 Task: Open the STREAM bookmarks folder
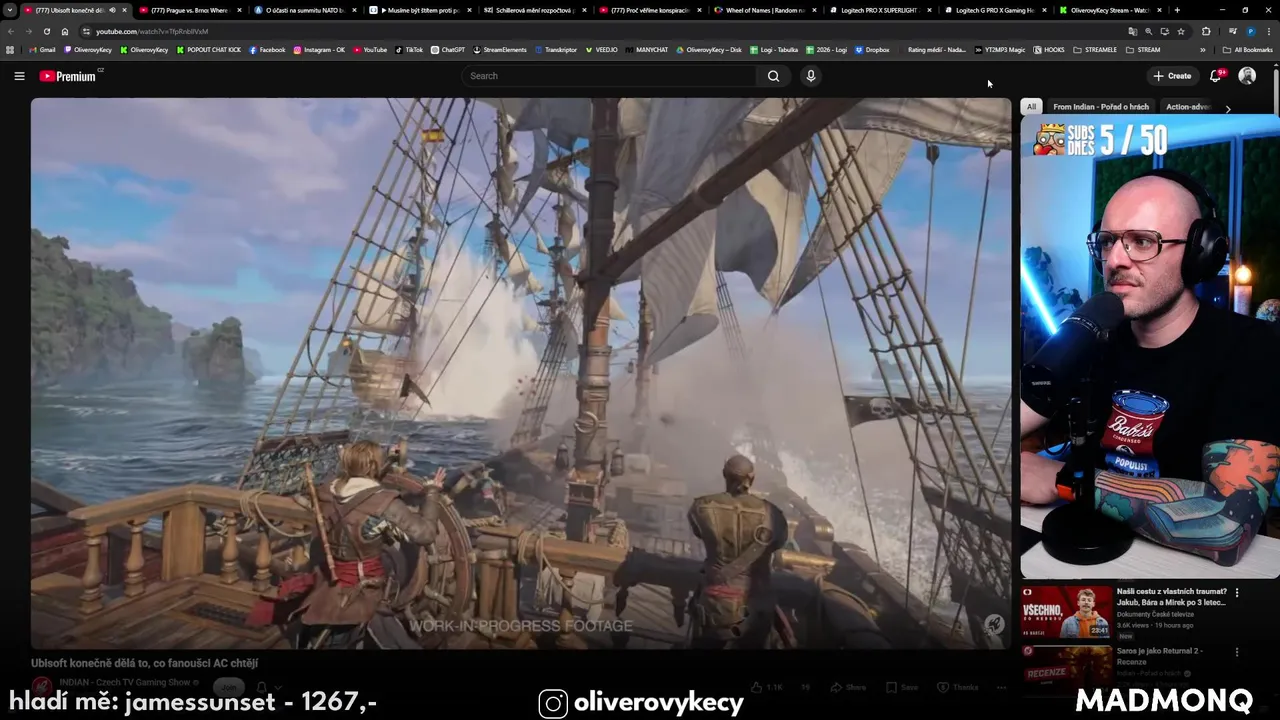pos(1144,50)
